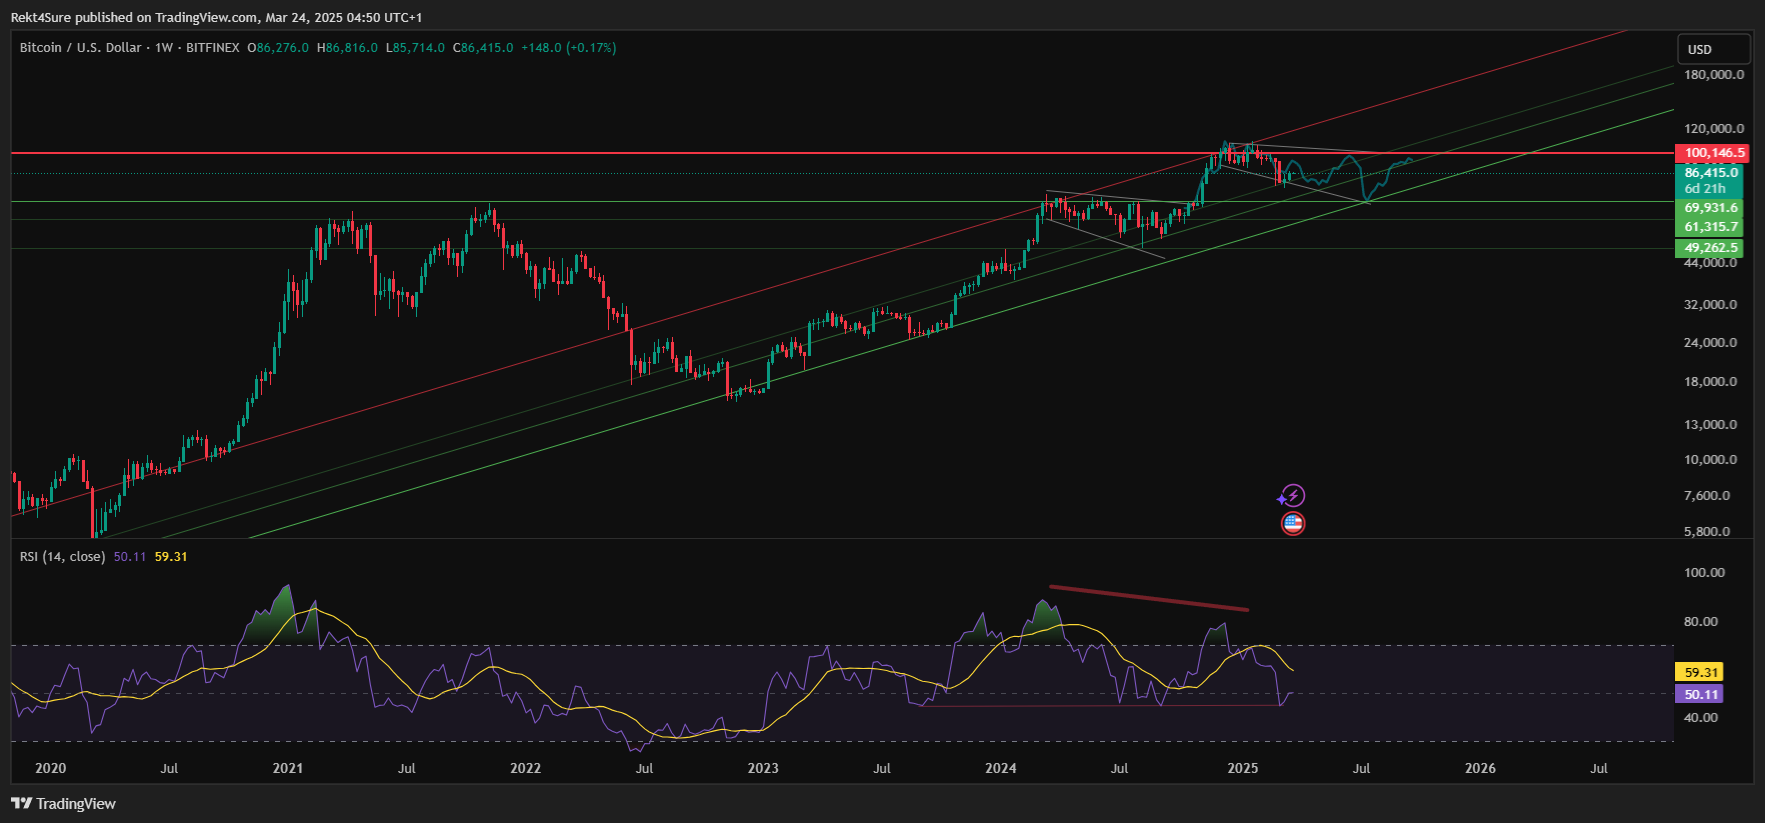Click the 2025 label on time axis
The image size is (1765, 823).
click(1243, 768)
